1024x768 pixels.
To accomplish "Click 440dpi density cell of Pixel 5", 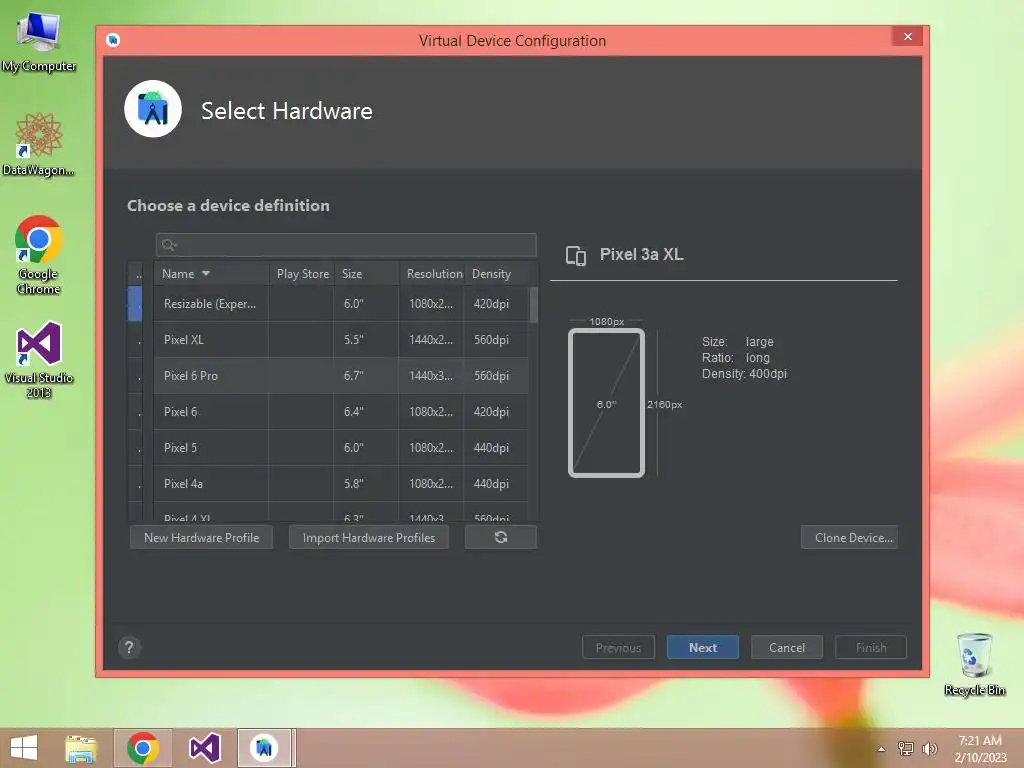I will click(496, 447).
